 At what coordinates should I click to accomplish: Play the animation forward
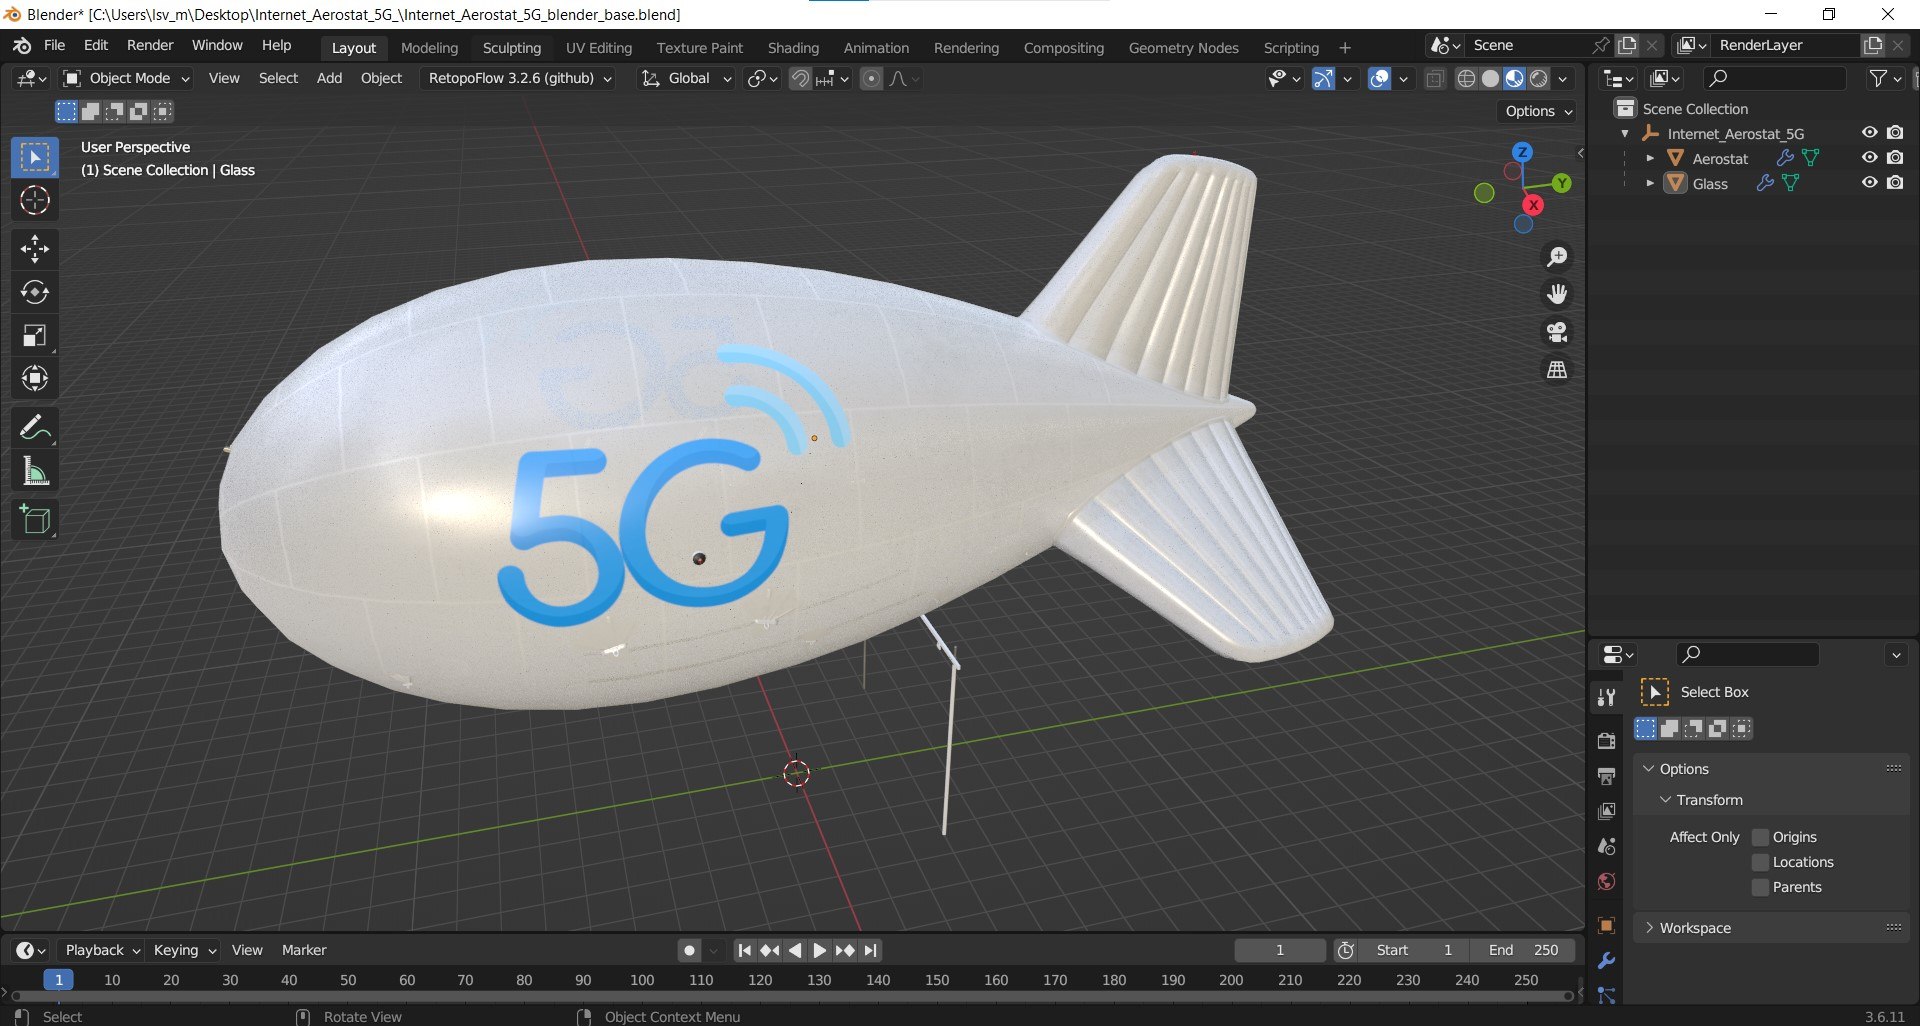(819, 950)
